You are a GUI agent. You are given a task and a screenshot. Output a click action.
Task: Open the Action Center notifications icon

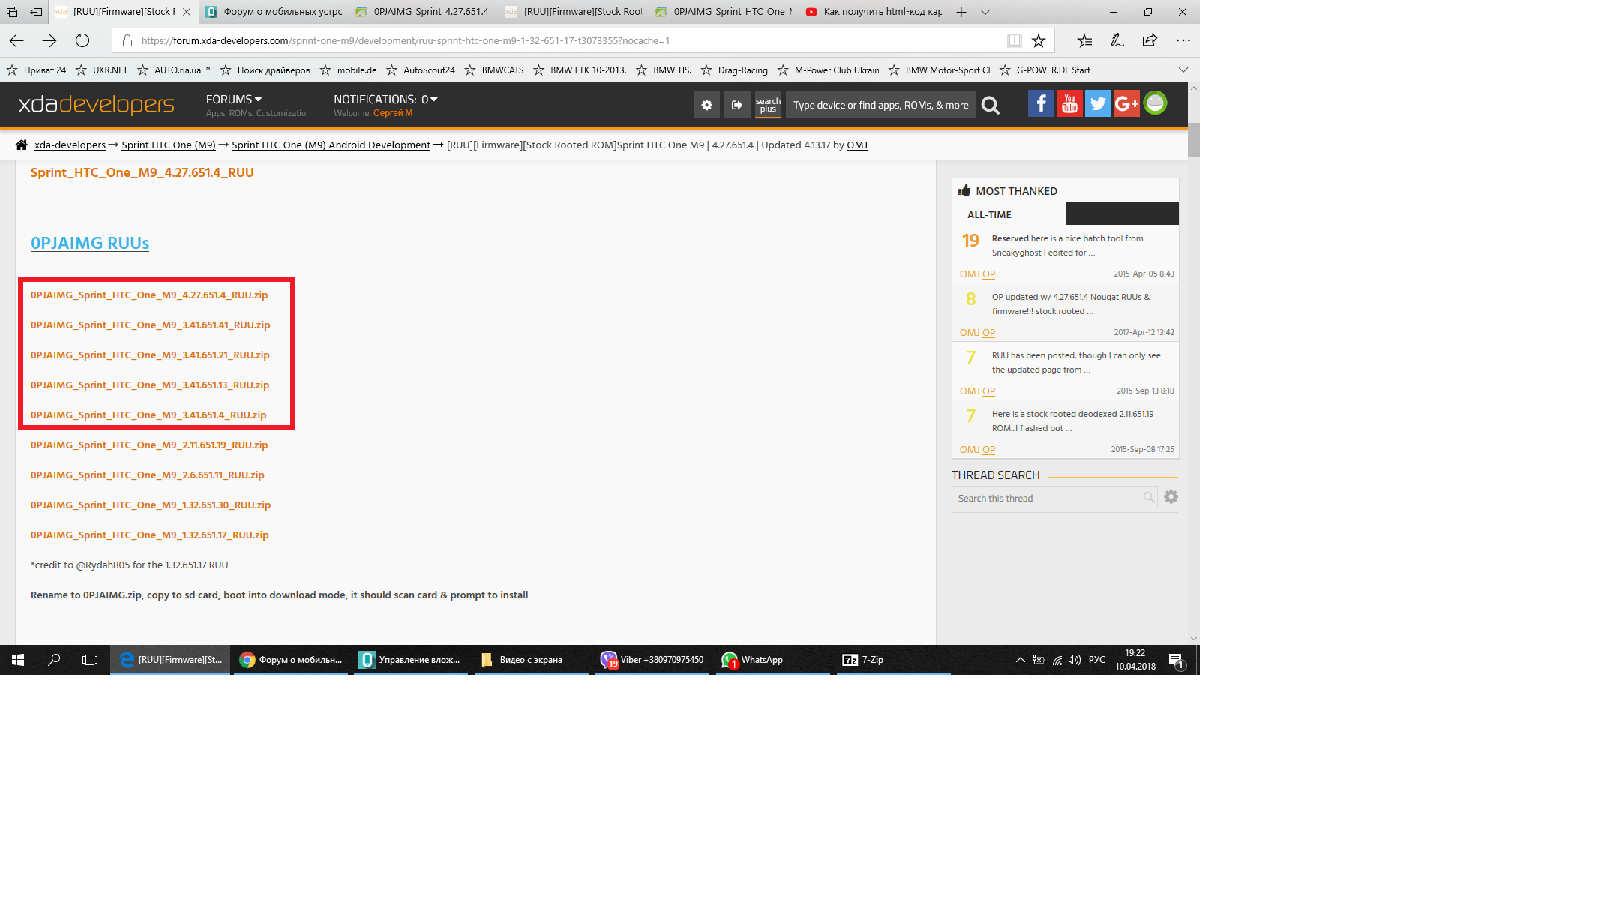[1176, 660]
